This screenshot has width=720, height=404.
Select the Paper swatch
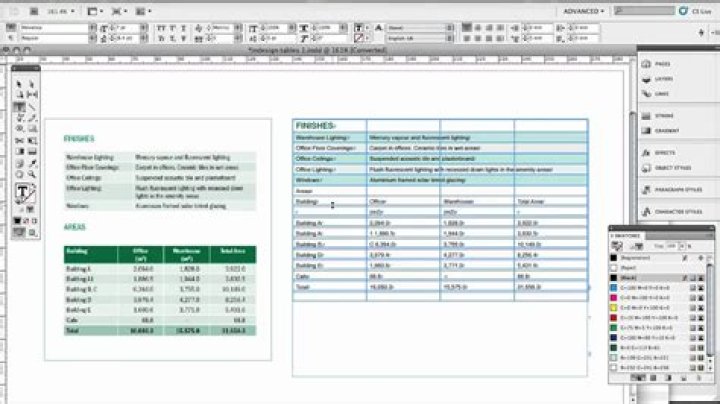coord(658,268)
